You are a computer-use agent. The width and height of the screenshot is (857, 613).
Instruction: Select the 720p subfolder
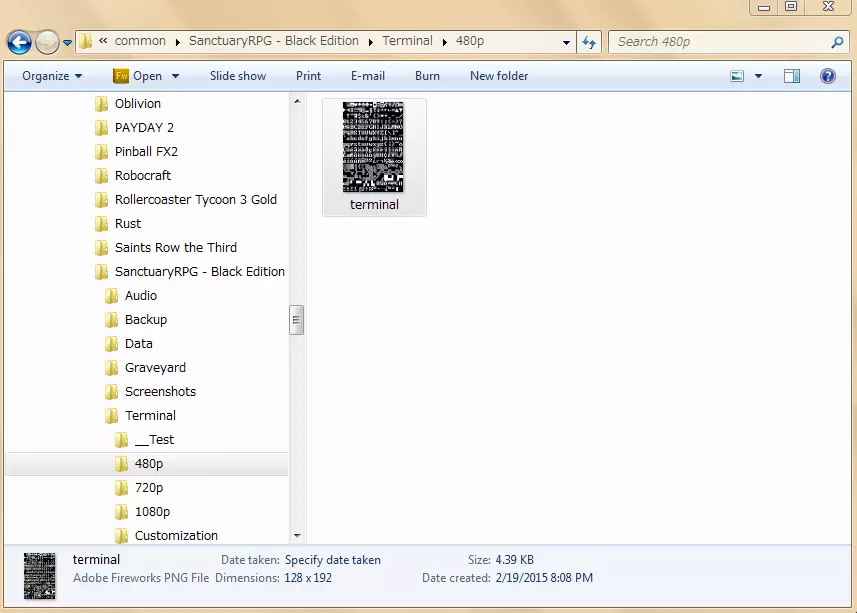(x=149, y=488)
